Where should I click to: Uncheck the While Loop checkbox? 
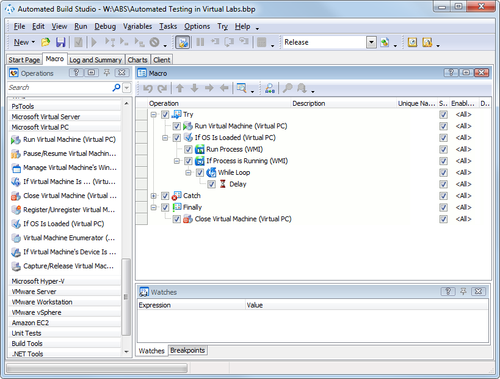200,173
